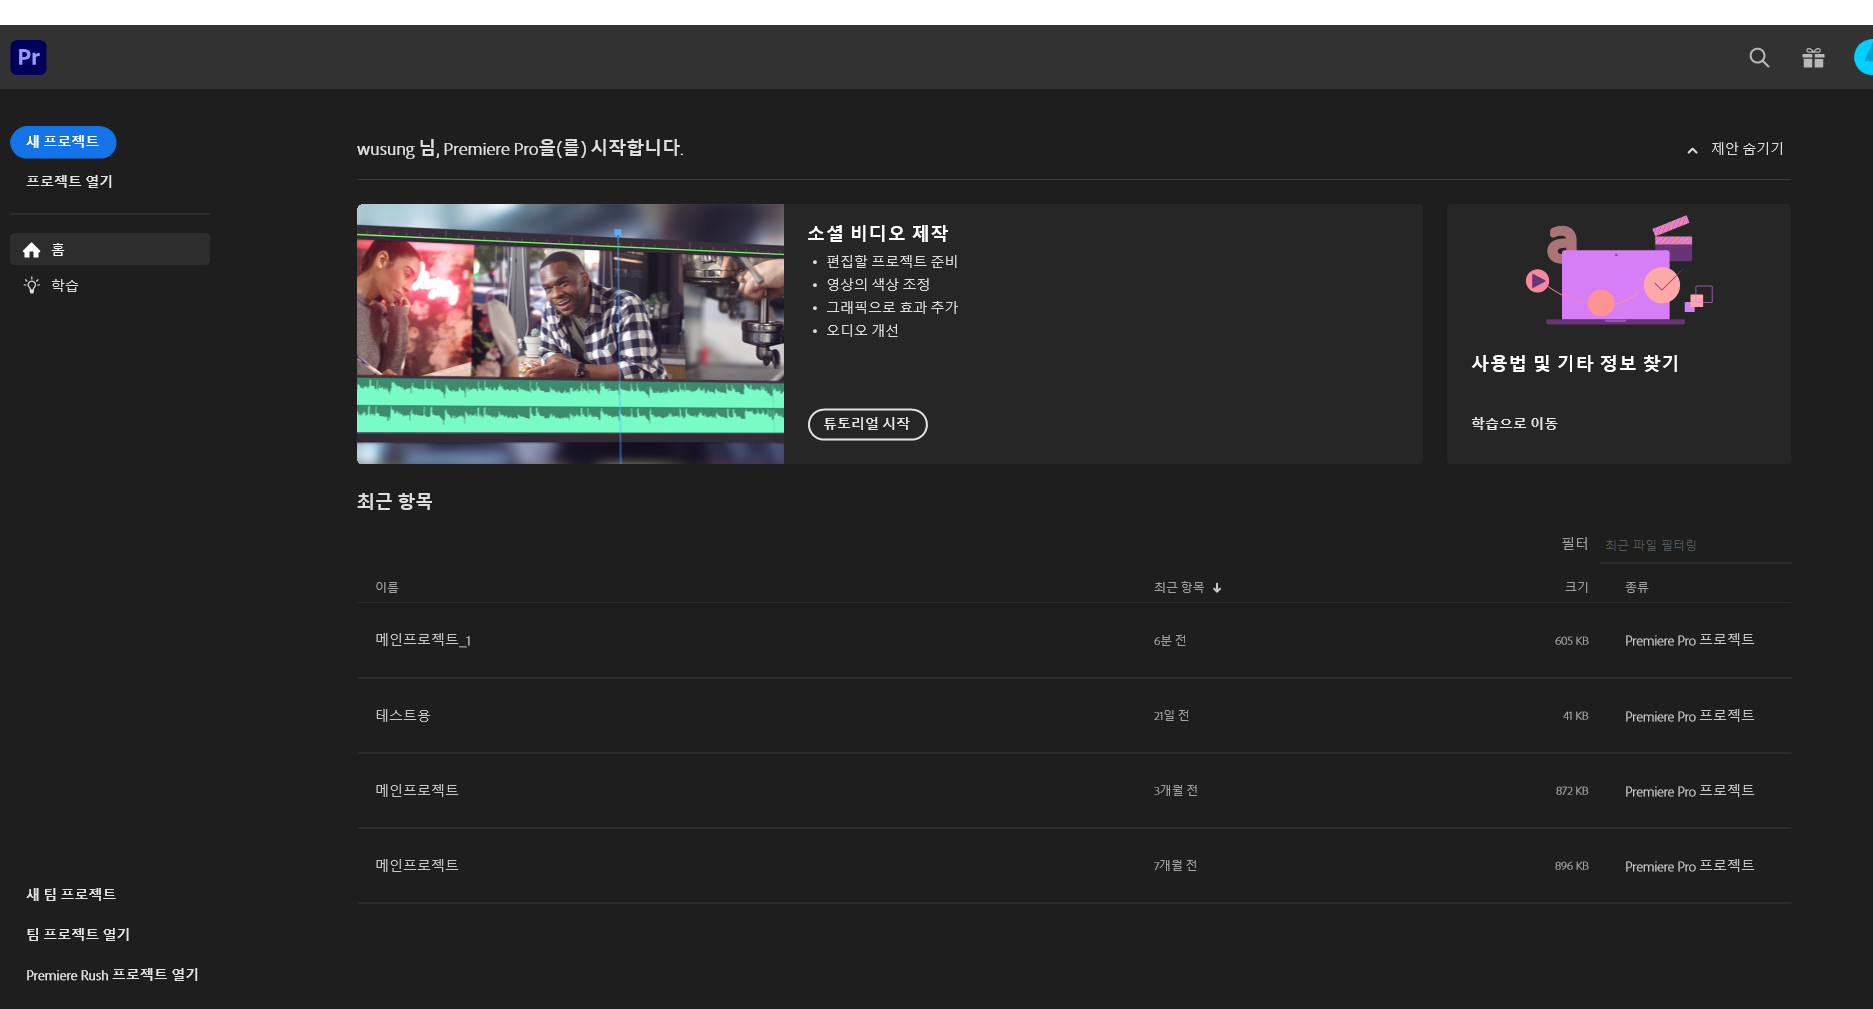The width and height of the screenshot is (1873, 1009).
Task: Click the 편집할 프로젝트 준비 bullet
Action: coord(892,262)
